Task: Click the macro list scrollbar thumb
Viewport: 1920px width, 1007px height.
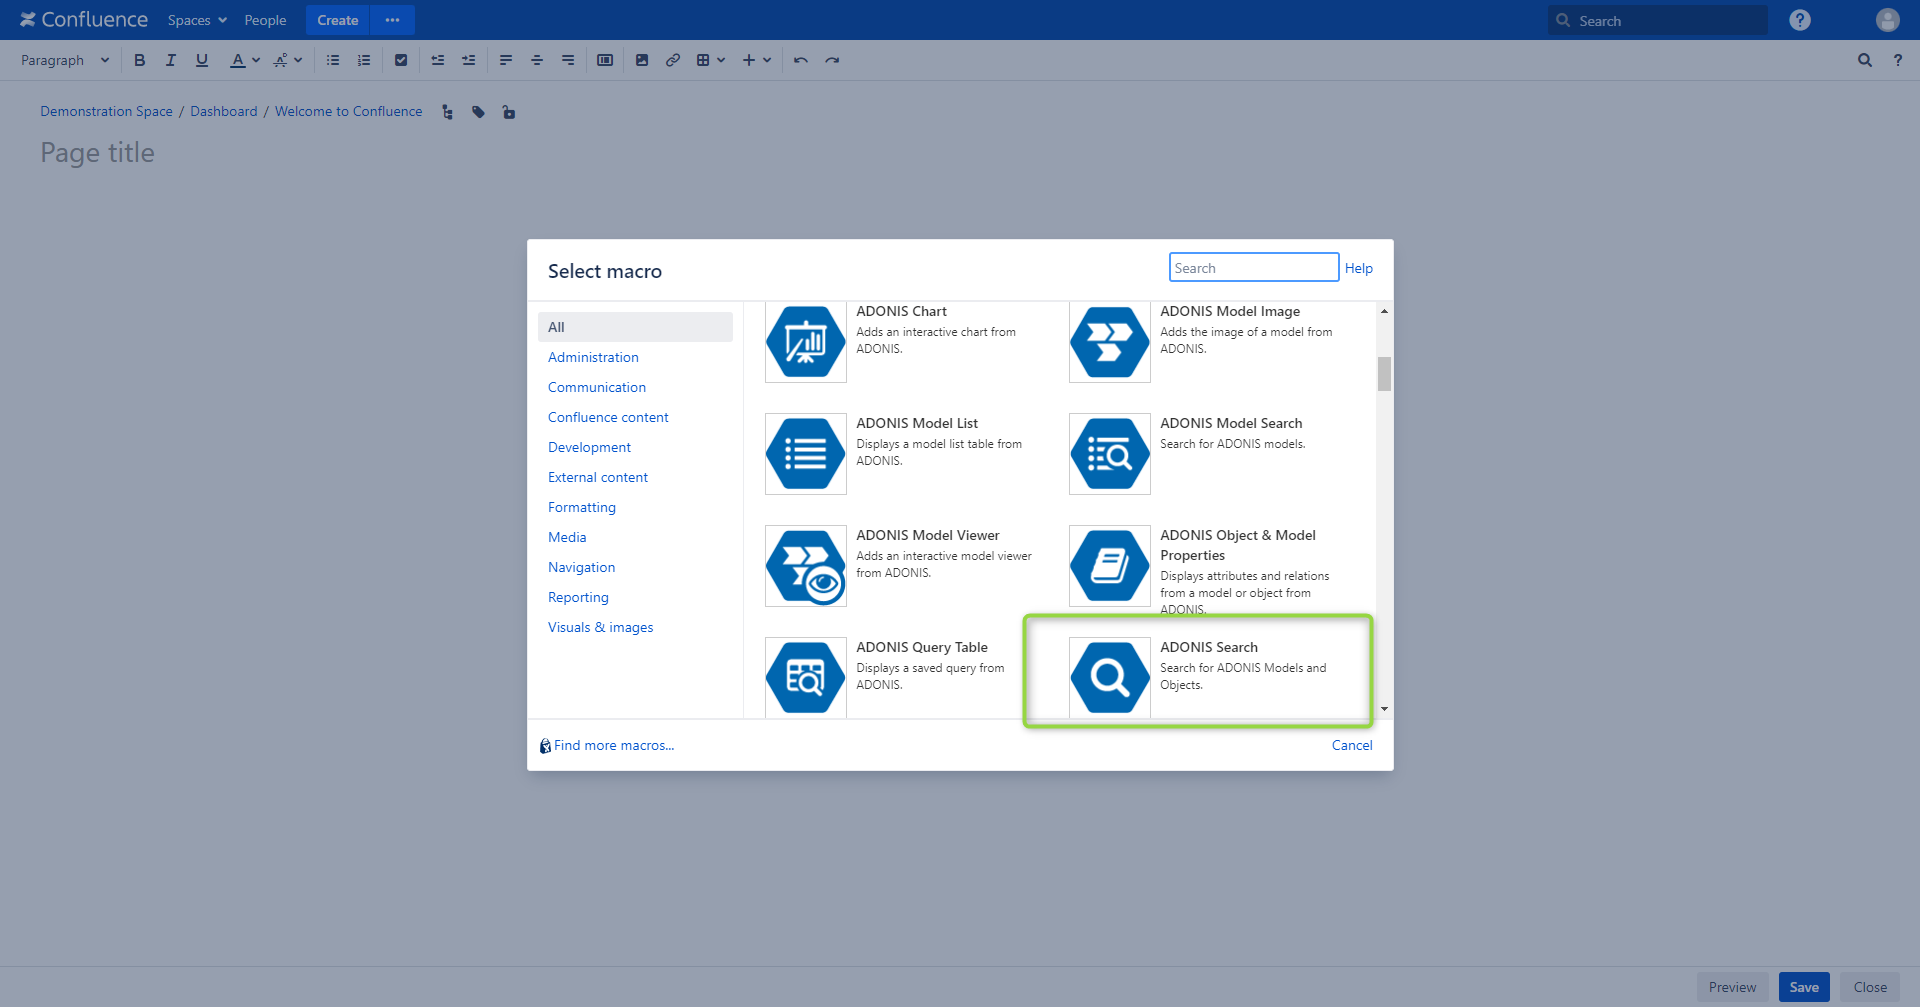Action: (1384, 374)
